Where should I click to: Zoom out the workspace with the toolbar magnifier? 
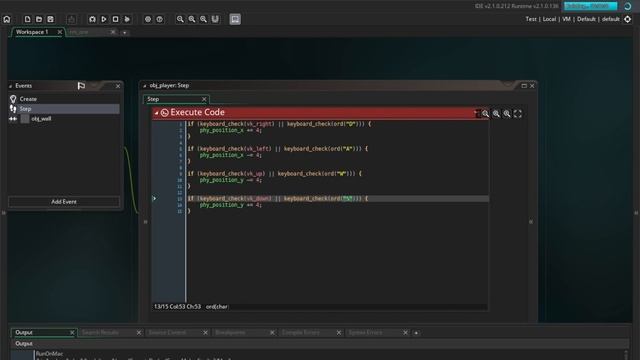[x=180, y=19]
